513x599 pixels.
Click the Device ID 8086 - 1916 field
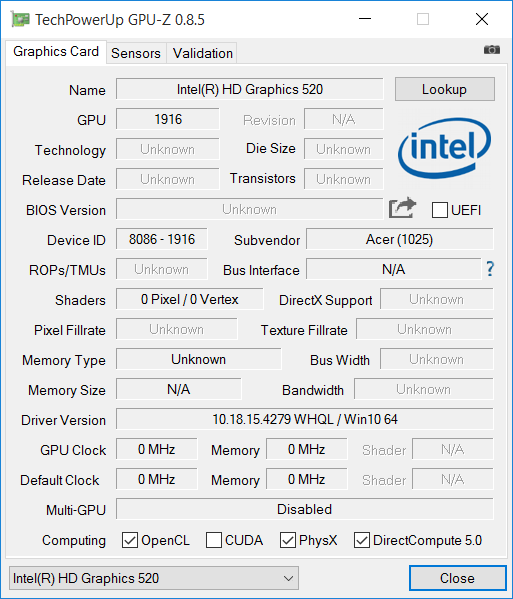coord(162,239)
